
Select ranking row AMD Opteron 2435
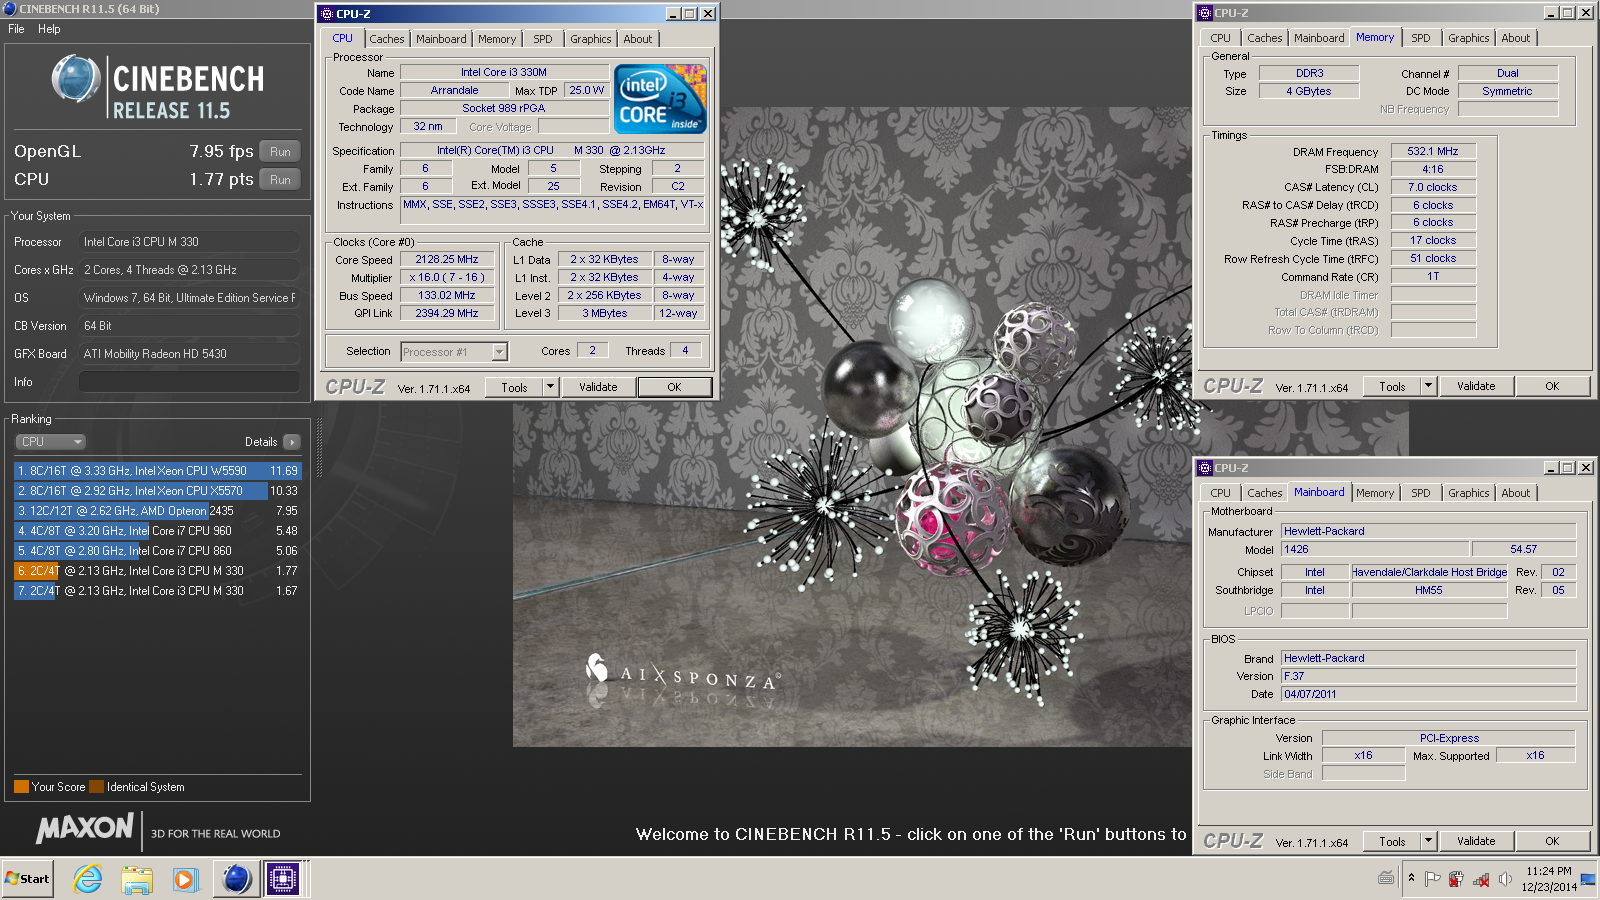(x=158, y=511)
